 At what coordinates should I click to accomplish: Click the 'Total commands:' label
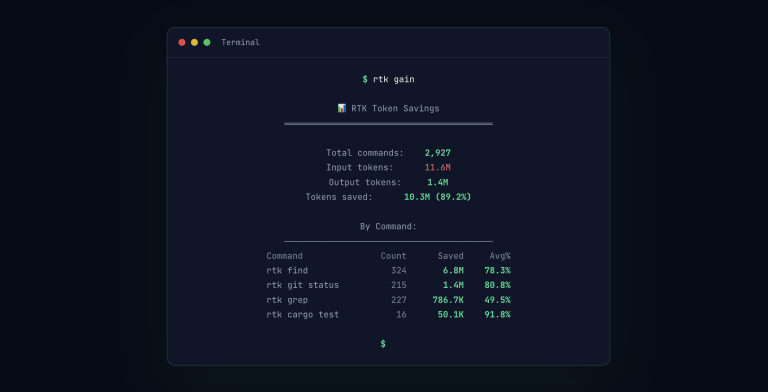(x=365, y=153)
